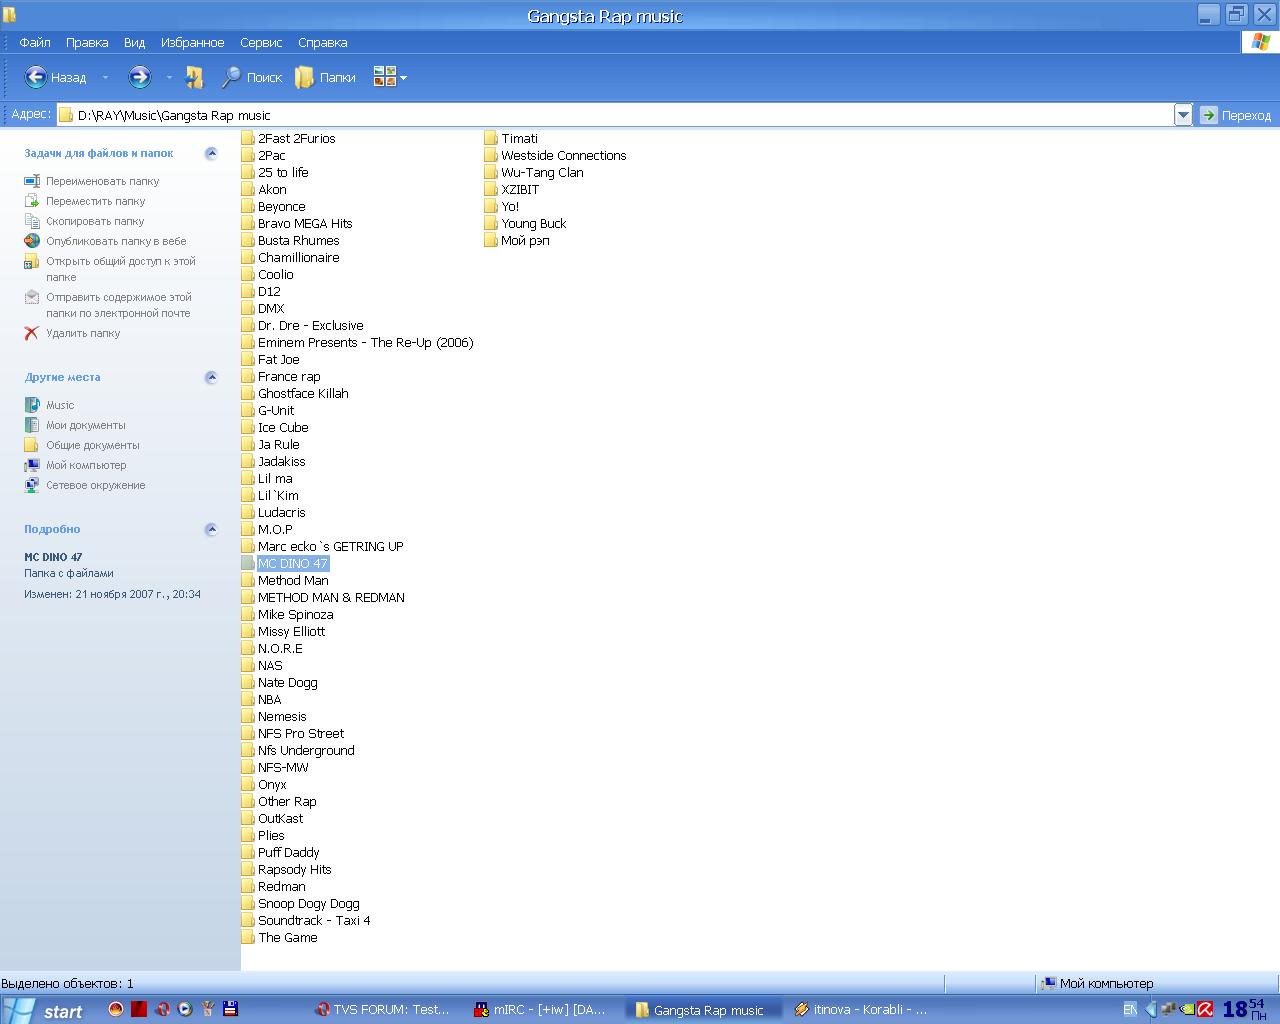This screenshot has height=1024, width=1280.
Task: Open the Views mode dropdown button
Action: click(x=390, y=77)
